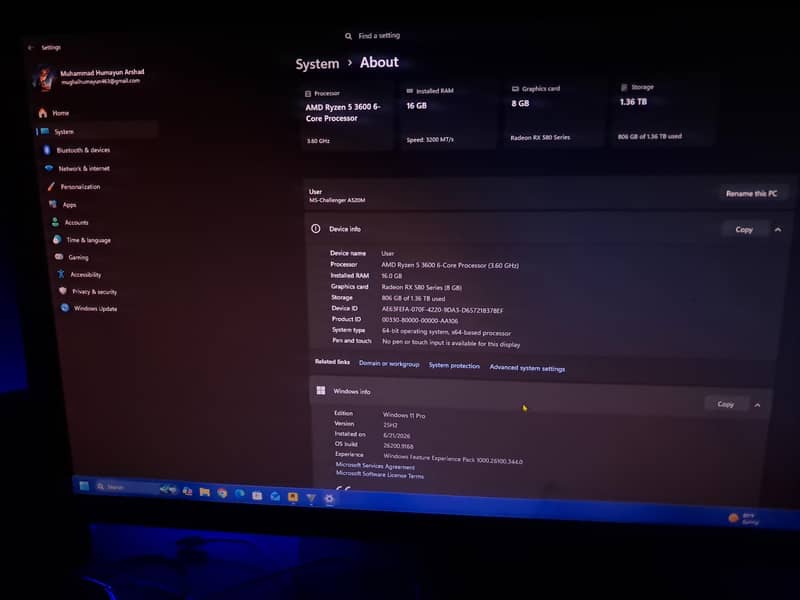The image size is (800, 600).
Task: Open Microsoft Software License Terms link
Action: [380, 474]
